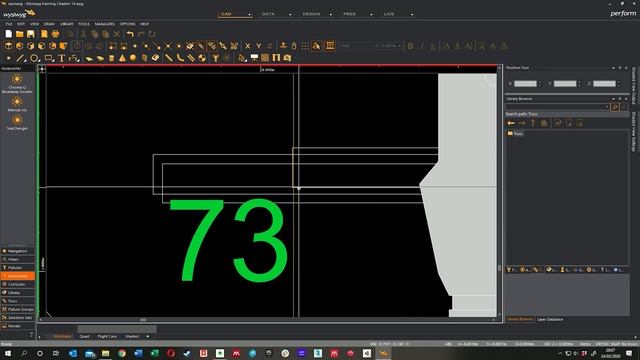Click the grid dots snap icon
Image resolution: width=640 pixels, height=360 pixels.
point(305,46)
